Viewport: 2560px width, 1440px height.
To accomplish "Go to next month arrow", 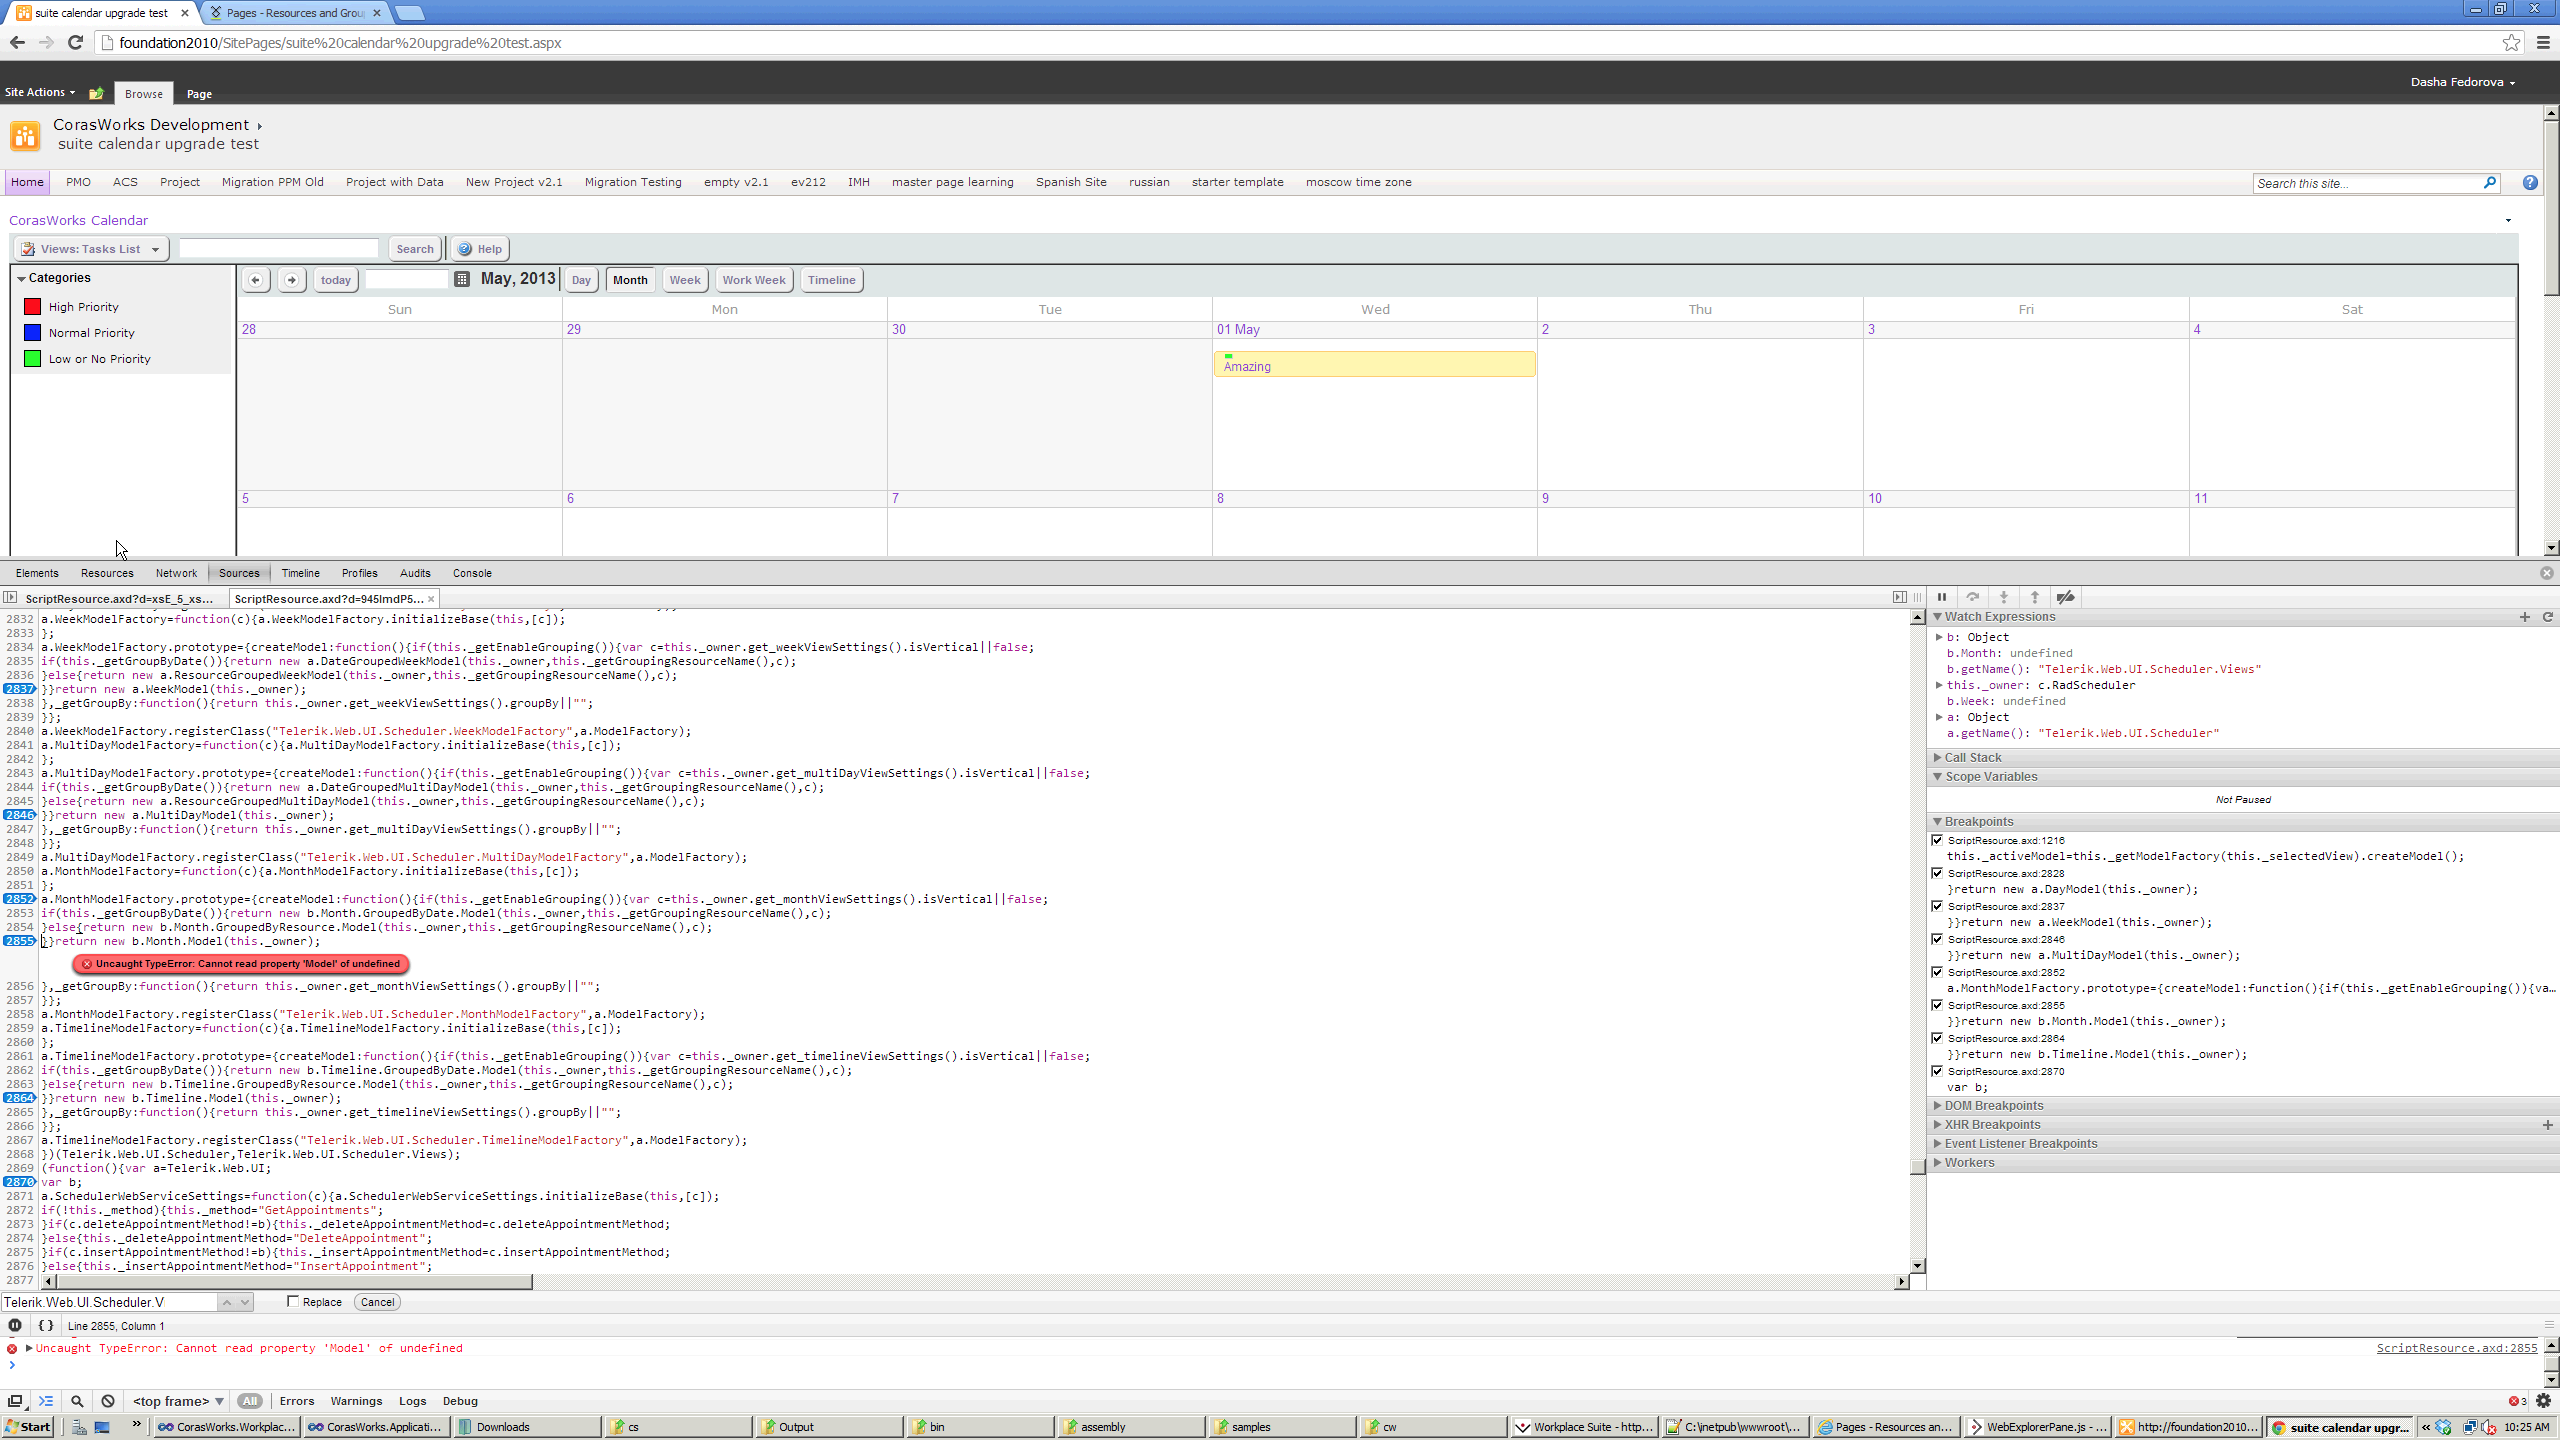I will [292, 280].
